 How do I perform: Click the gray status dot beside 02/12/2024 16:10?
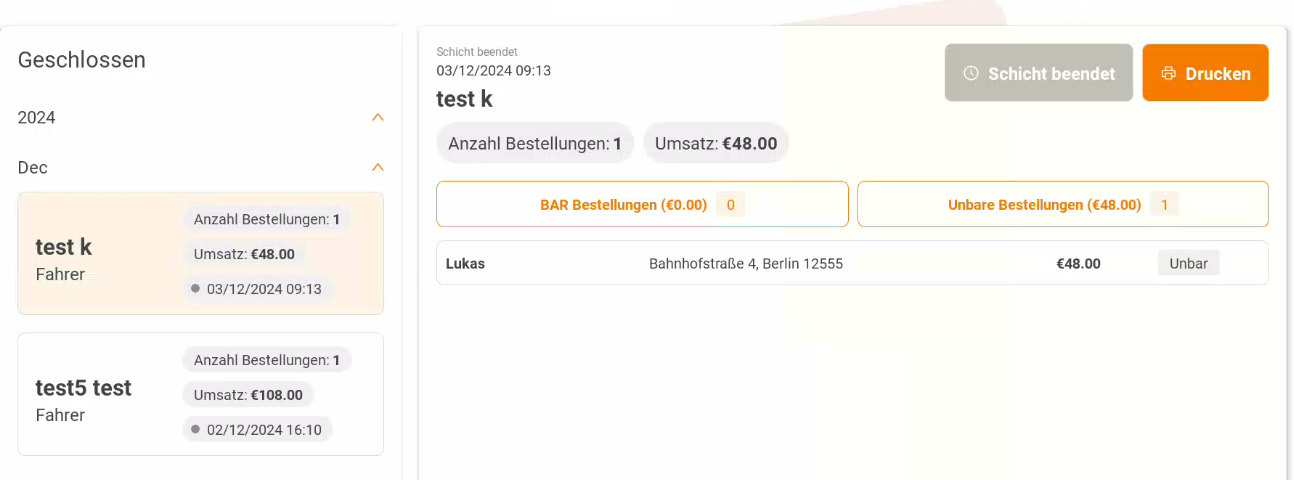click(196, 429)
